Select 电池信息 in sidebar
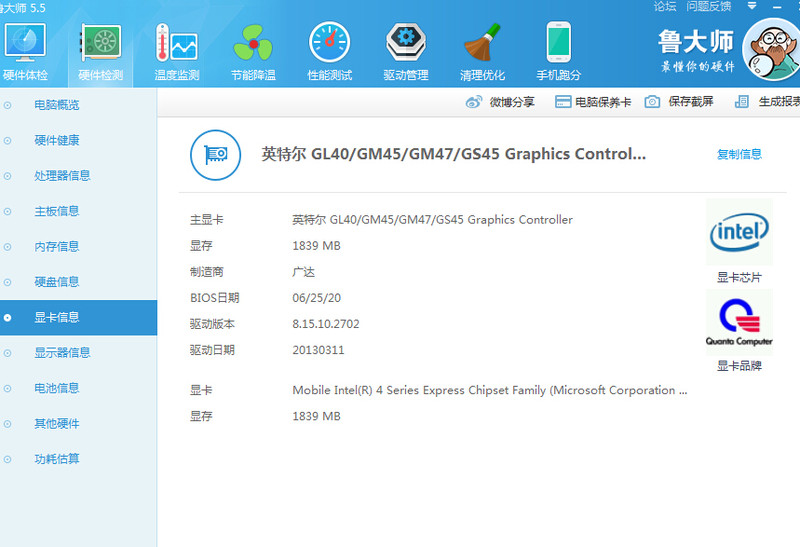 click(78, 388)
